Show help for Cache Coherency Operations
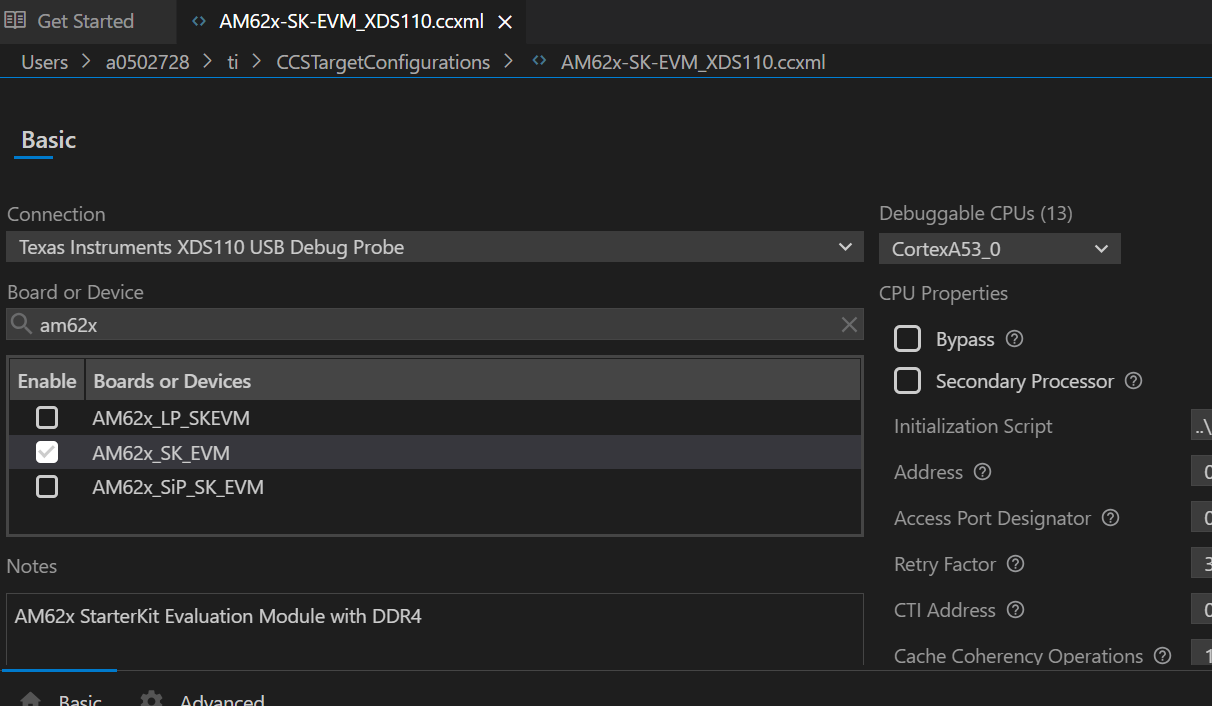Screen dimensions: 1212x706 pyautogui.click(x=1162, y=656)
